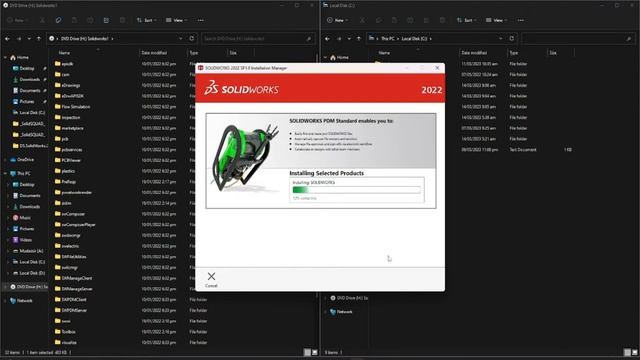Screen dimensions: 640x360
Task: Go up one level in Local Disk (C:) window
Action: pos(359,39)
